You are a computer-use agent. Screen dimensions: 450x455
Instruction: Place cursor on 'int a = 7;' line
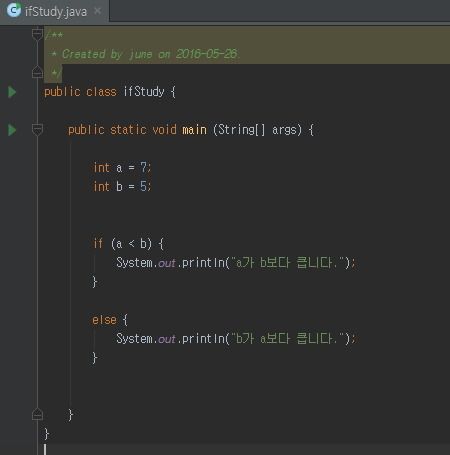[122, 167]
